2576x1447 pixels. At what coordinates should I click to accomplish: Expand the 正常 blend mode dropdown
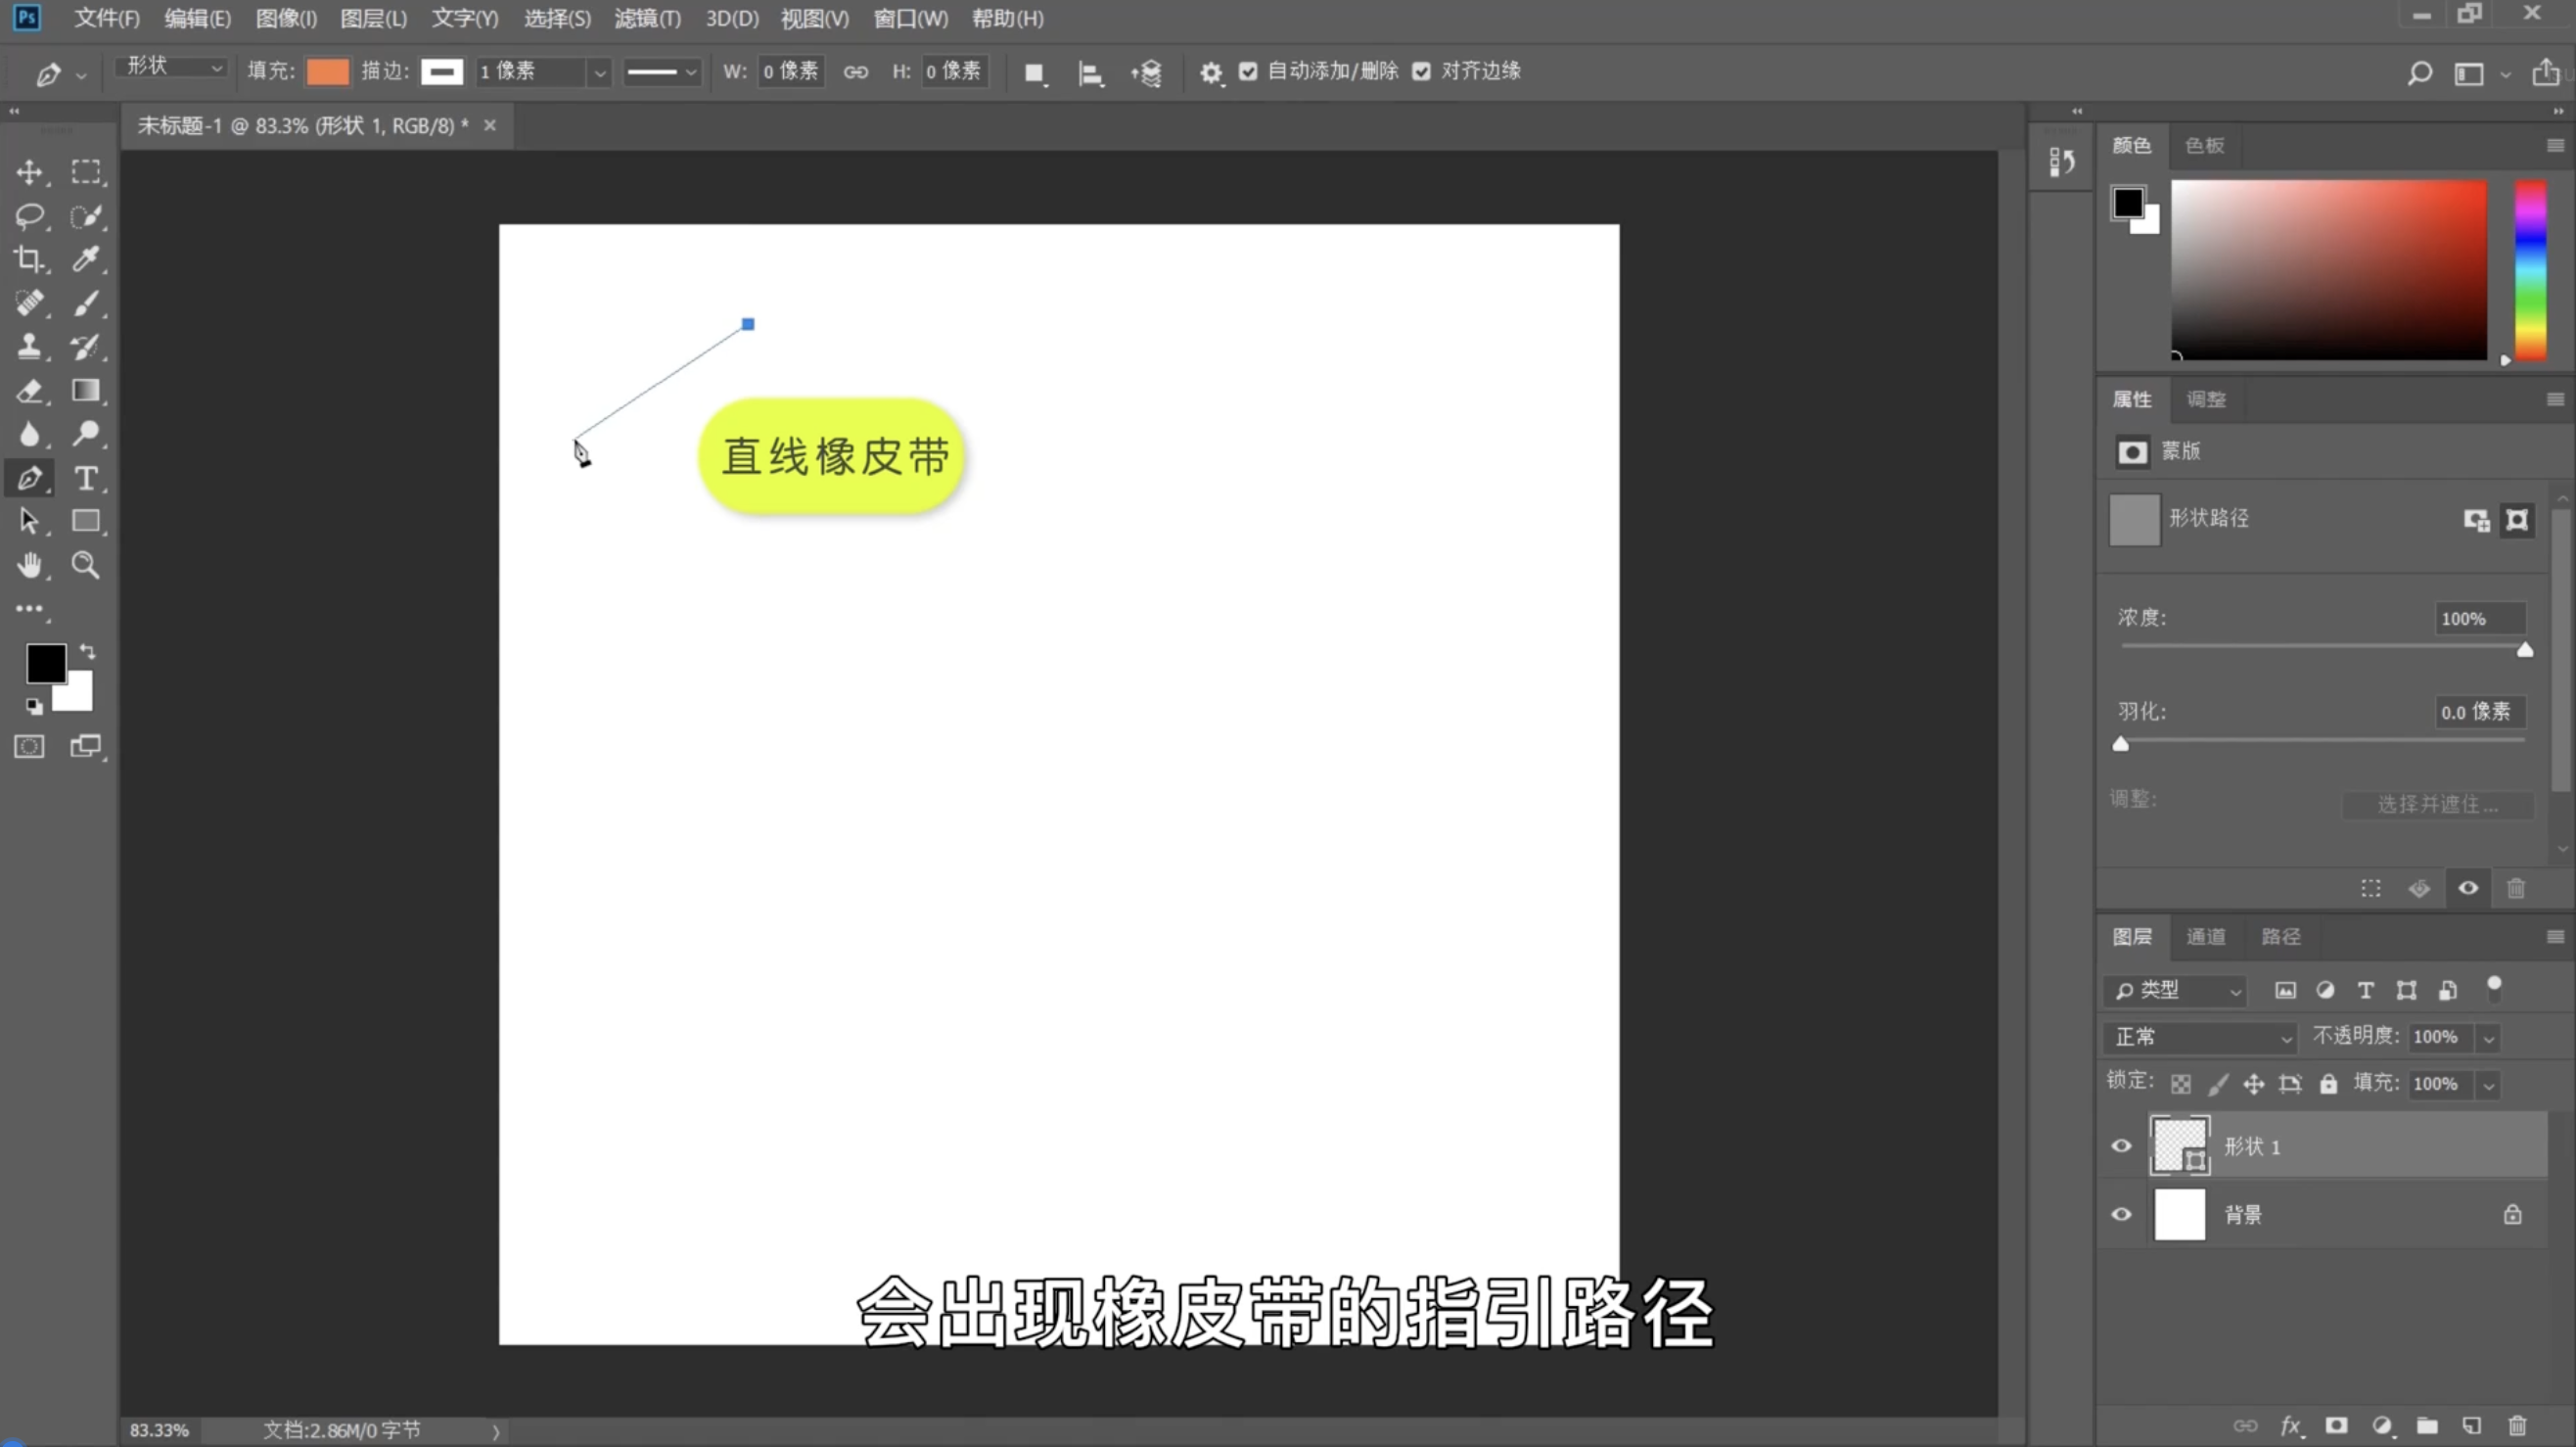point(2200,1037)
